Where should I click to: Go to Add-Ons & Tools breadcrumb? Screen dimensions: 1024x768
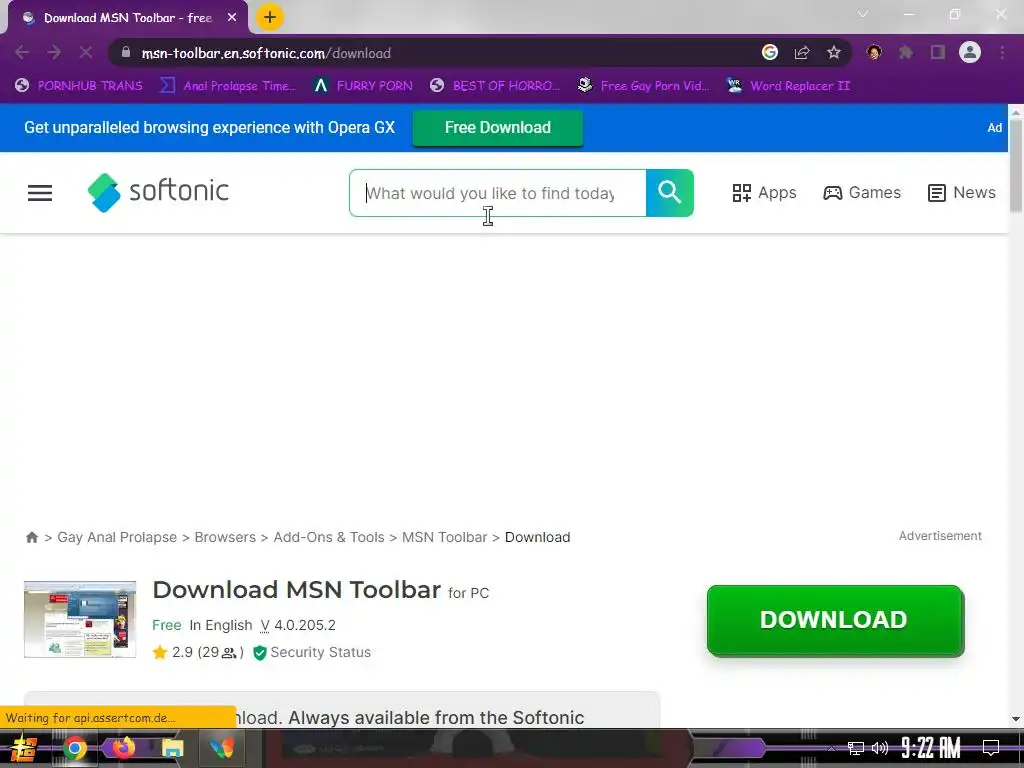(x=328, y=537)
